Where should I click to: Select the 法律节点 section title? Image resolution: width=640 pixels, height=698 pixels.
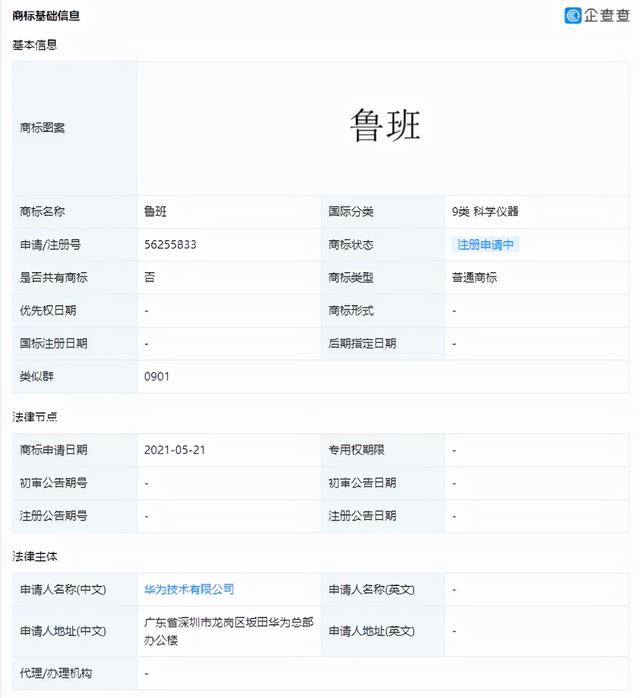[35, 417]
